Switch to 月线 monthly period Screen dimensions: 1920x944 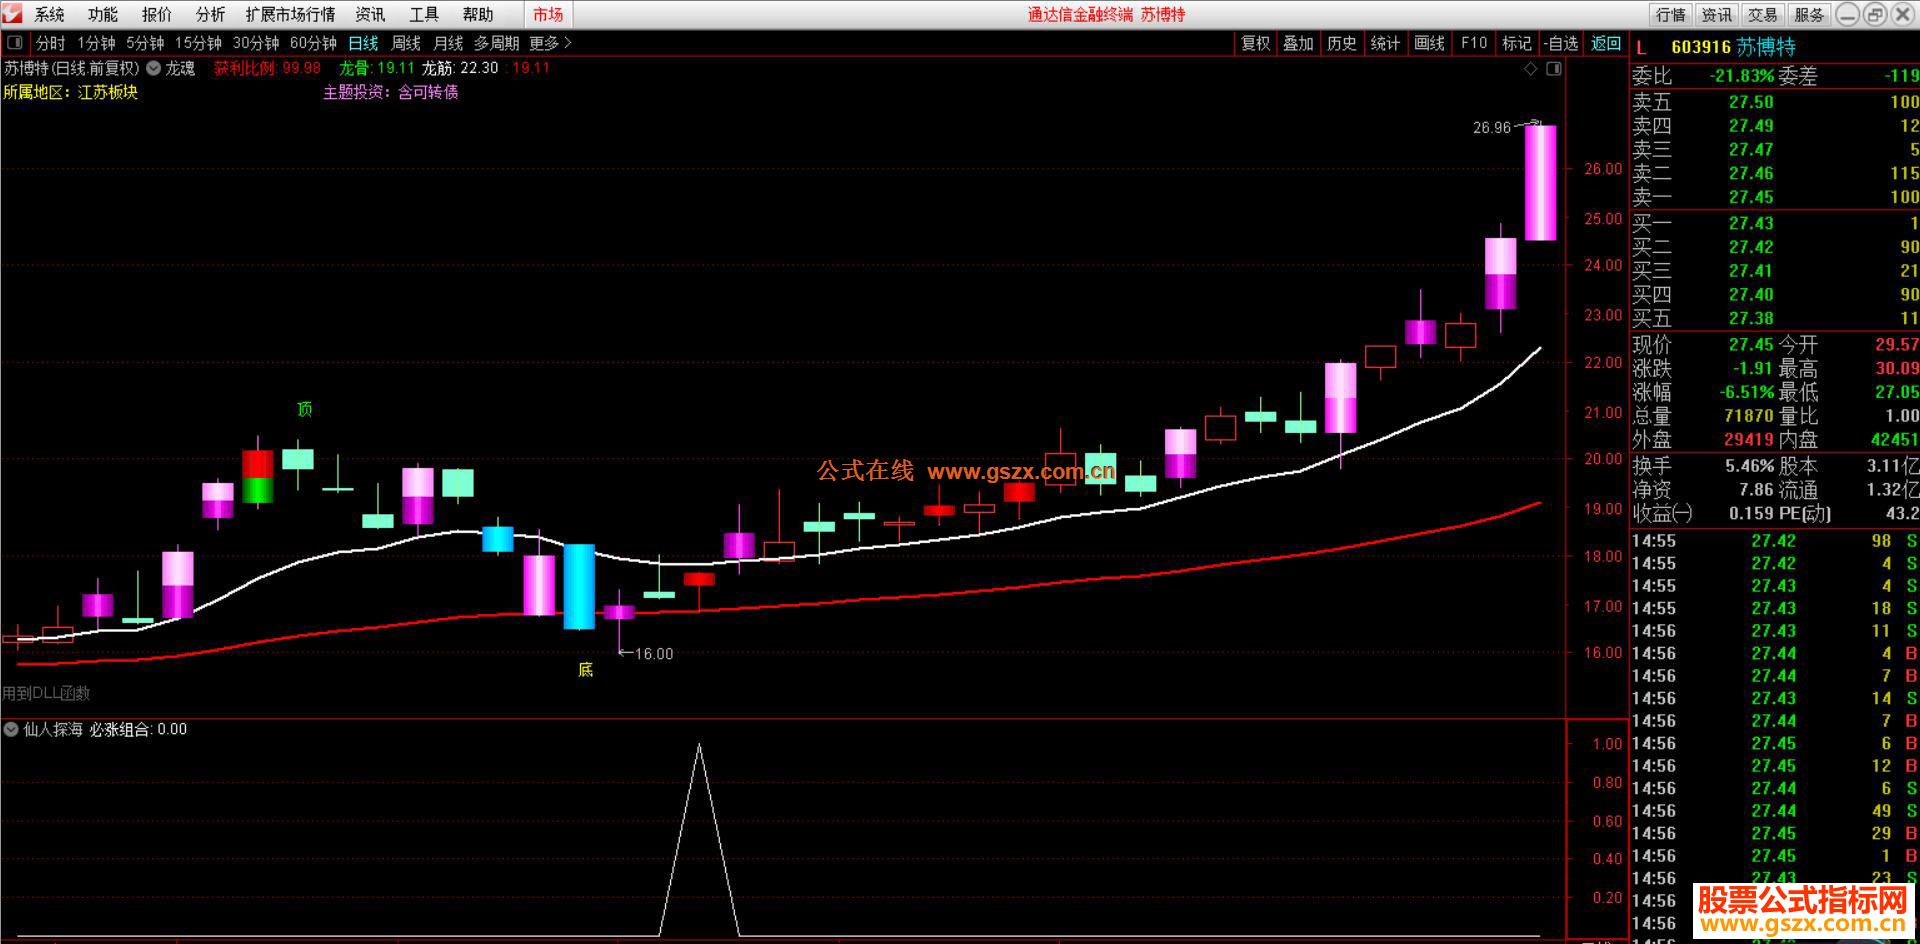click(x=448, y=43)
